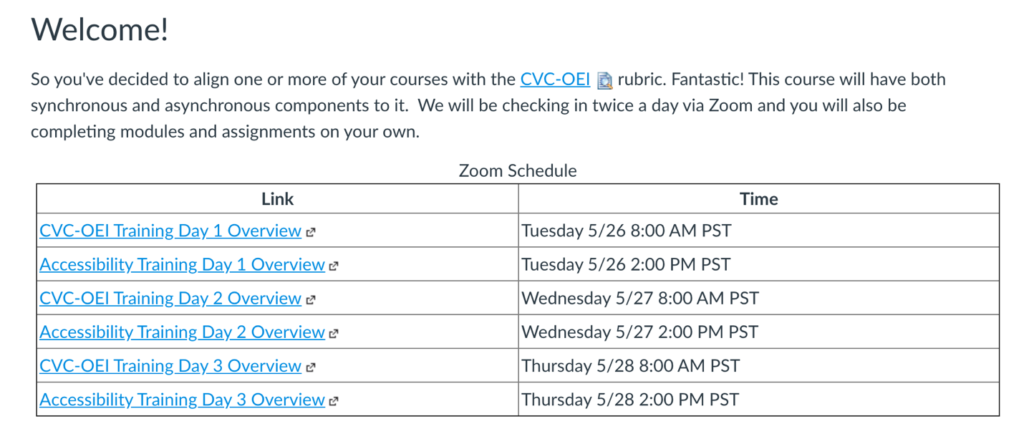The height and width of the screenshot is (434, 1024).
Task: Open Accessibility Training Day 1 Overview link
Action: [182, 265]
